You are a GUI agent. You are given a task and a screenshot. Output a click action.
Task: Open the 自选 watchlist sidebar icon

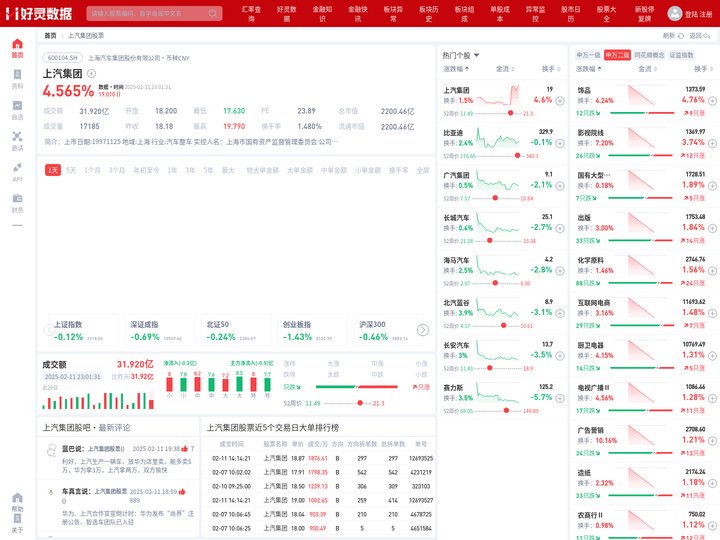tap(17, 110)
